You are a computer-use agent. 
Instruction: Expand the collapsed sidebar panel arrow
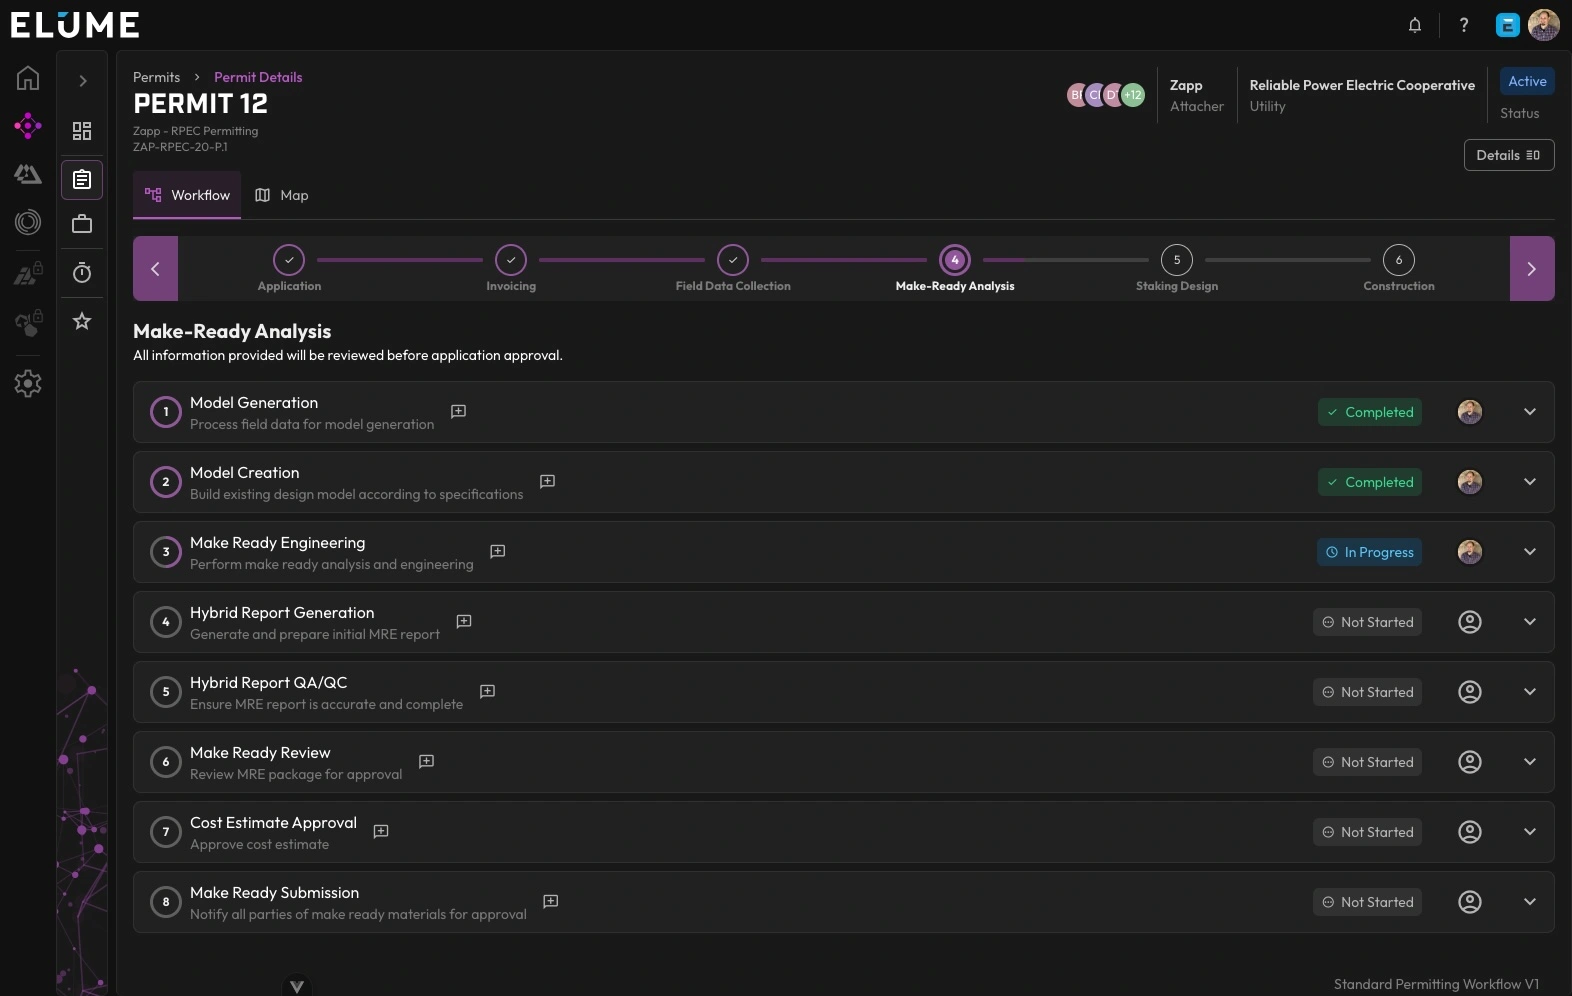coord(83,81)
